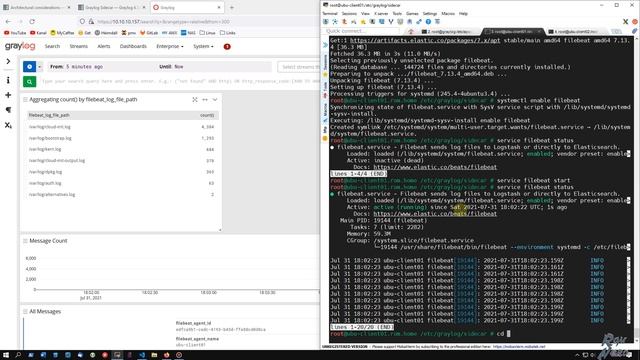
Task: Open the artifacts.elastic.co link in the terminal
Action: 425,40
